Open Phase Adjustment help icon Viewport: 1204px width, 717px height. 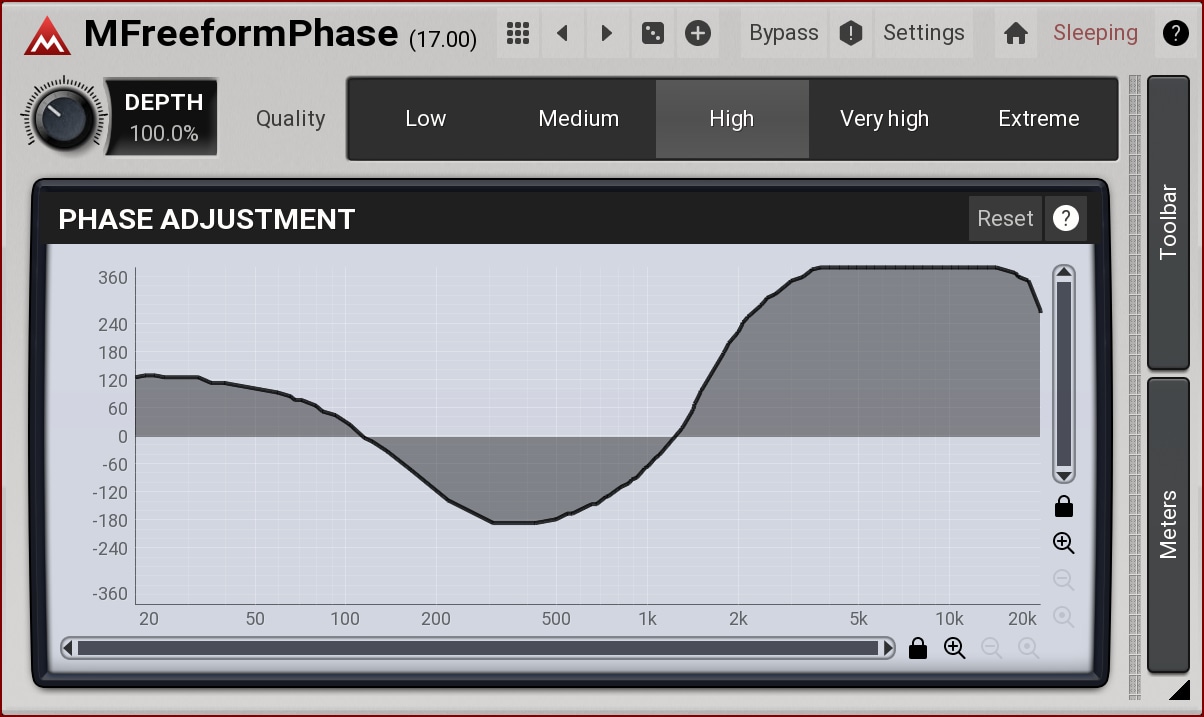1066,218
